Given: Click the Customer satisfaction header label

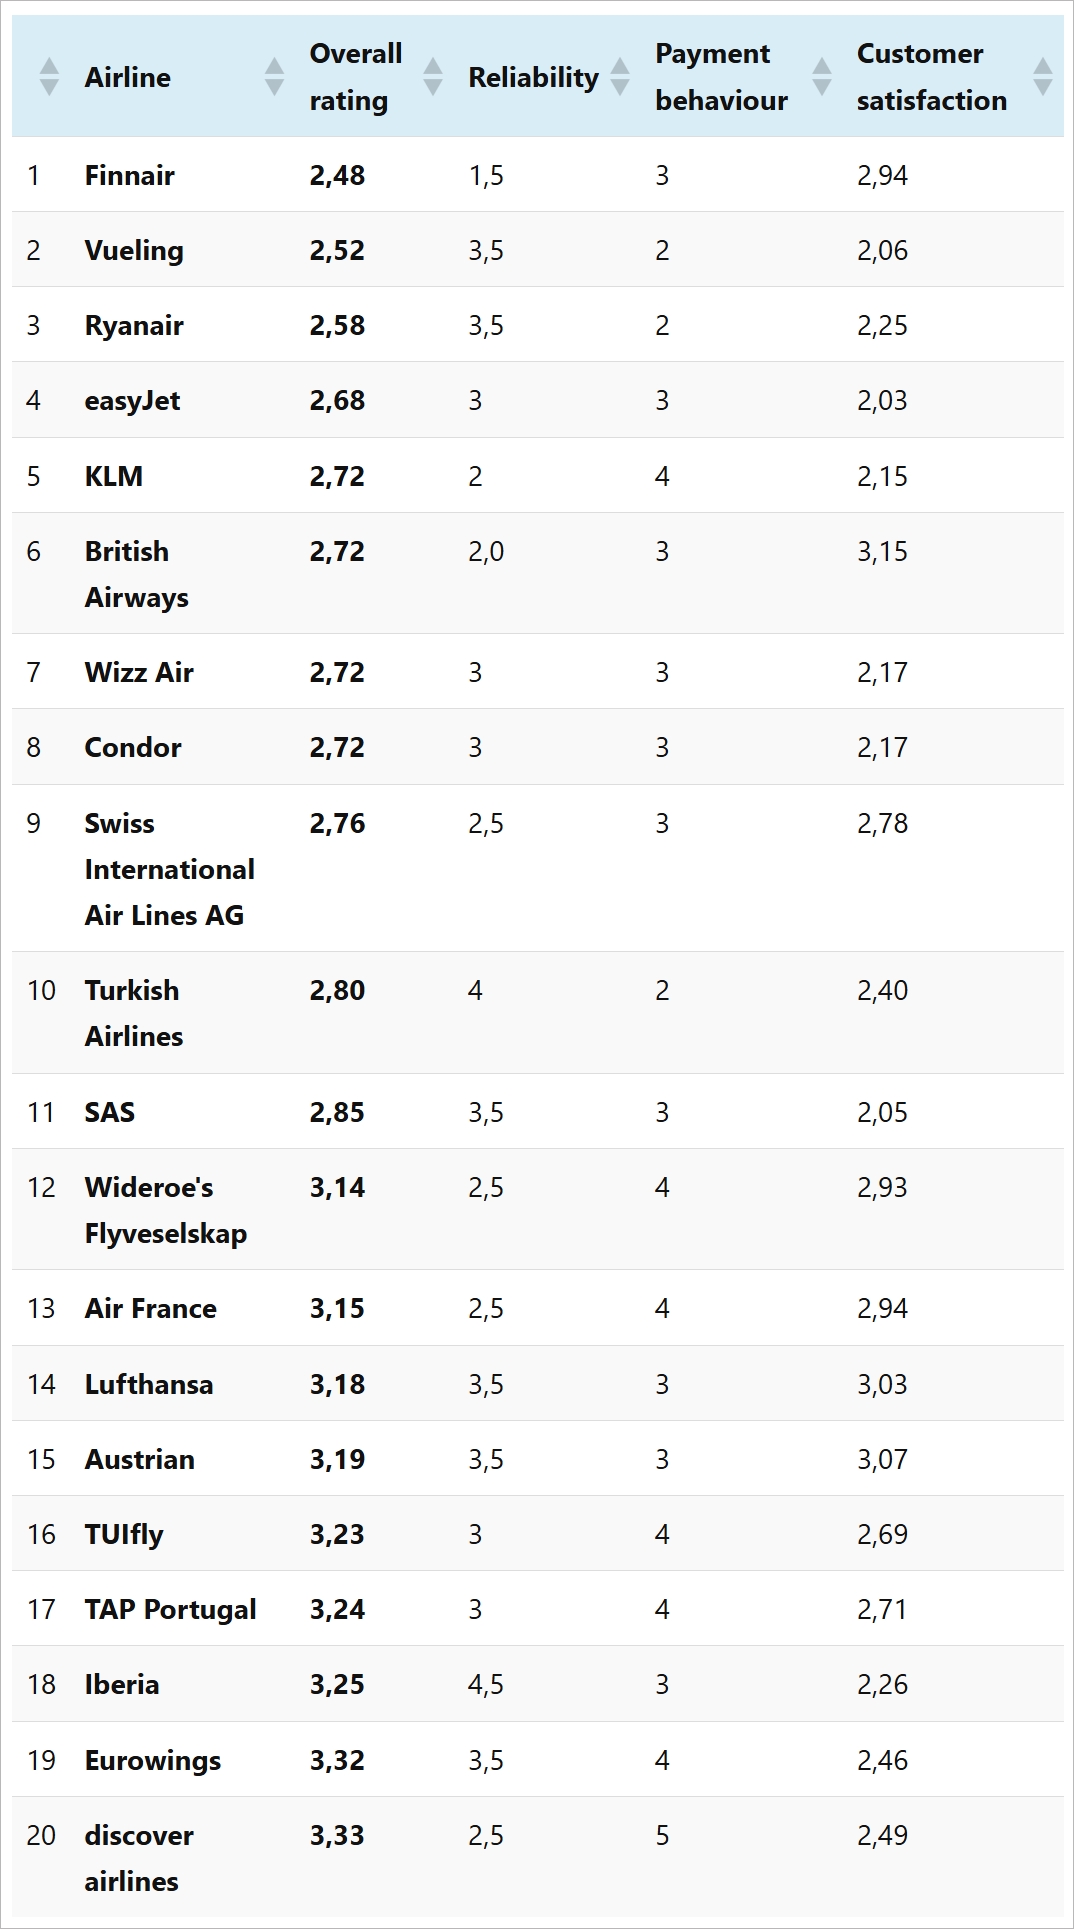Looking at the screenshot, I should [931, 77].
